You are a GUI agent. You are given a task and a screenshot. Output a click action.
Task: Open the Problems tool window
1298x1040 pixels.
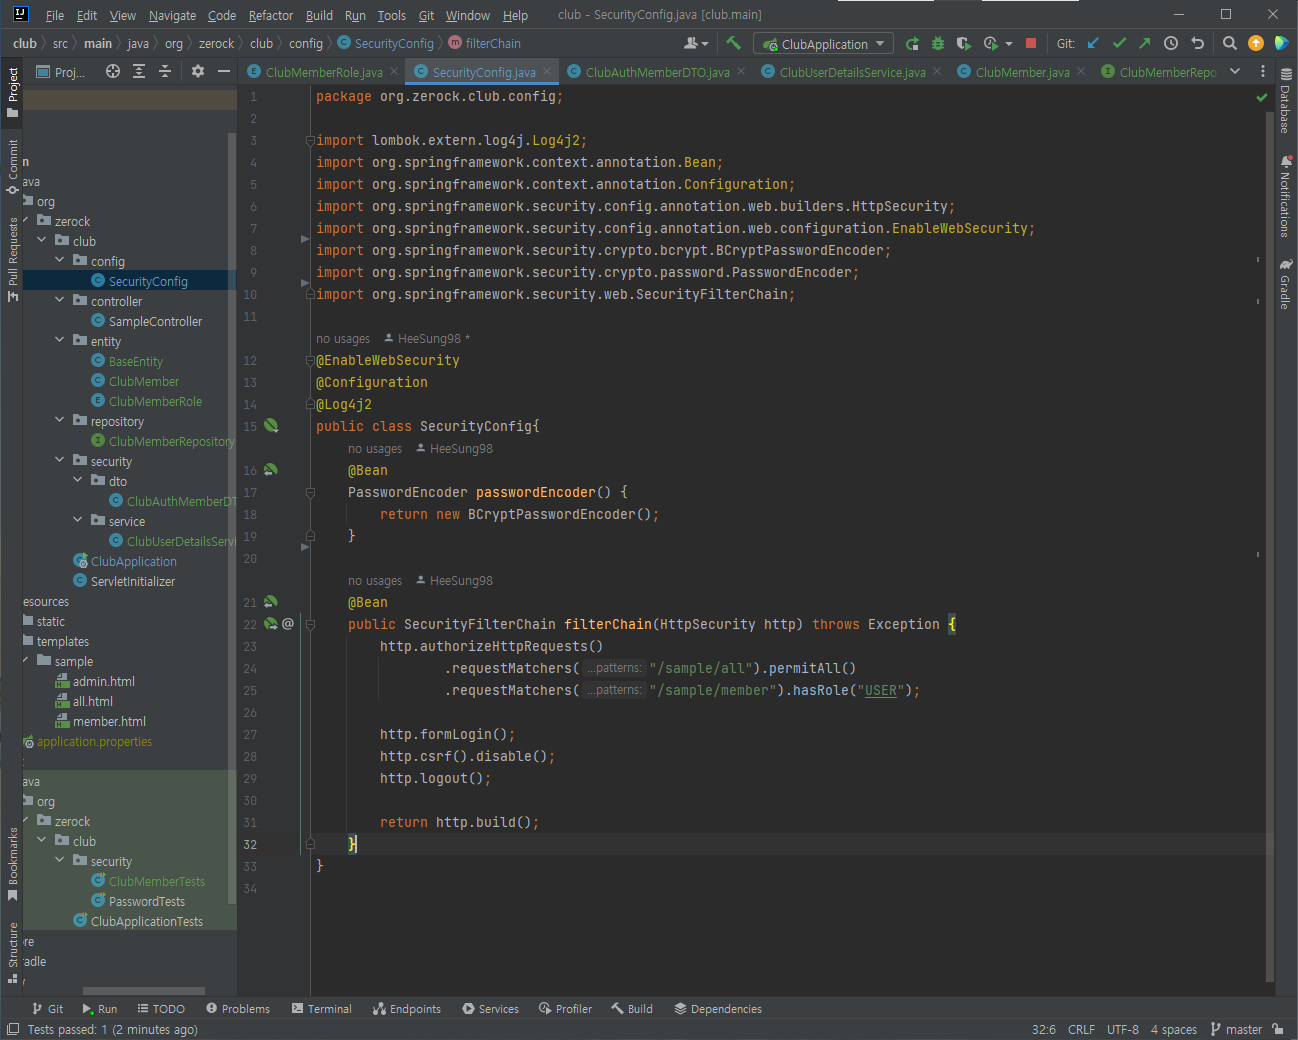coord(238,1009)
